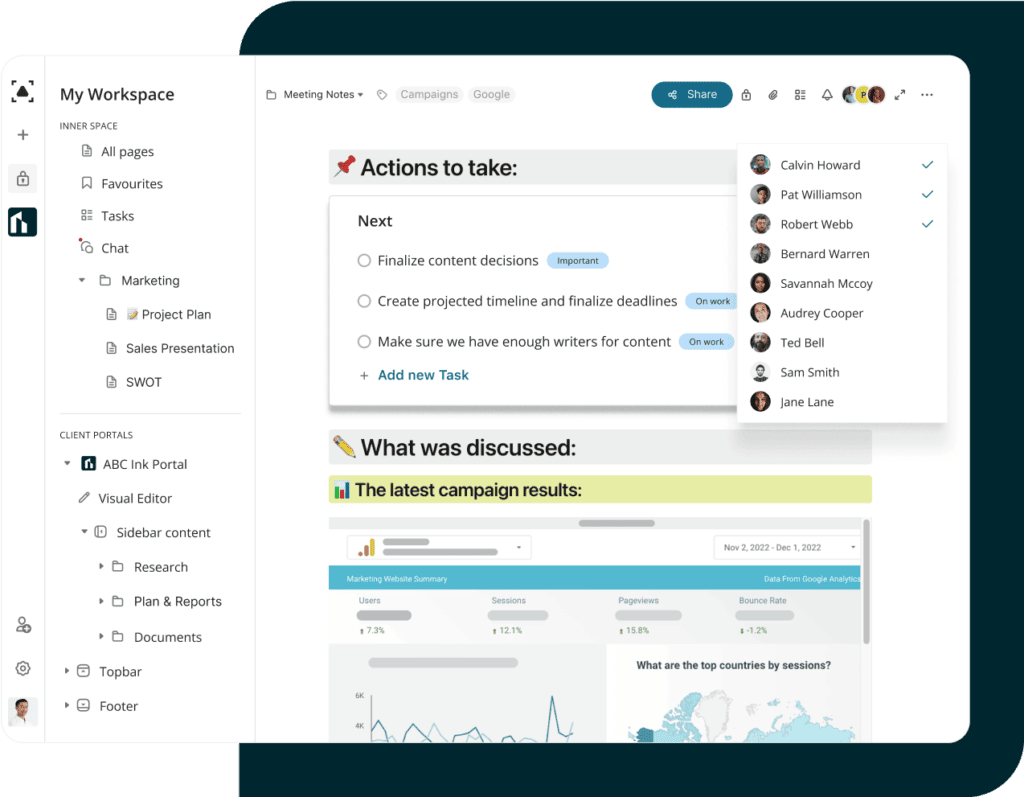Mark Create projected timeline task complete
Screen dimensions: 1024x797
point(364,301)
